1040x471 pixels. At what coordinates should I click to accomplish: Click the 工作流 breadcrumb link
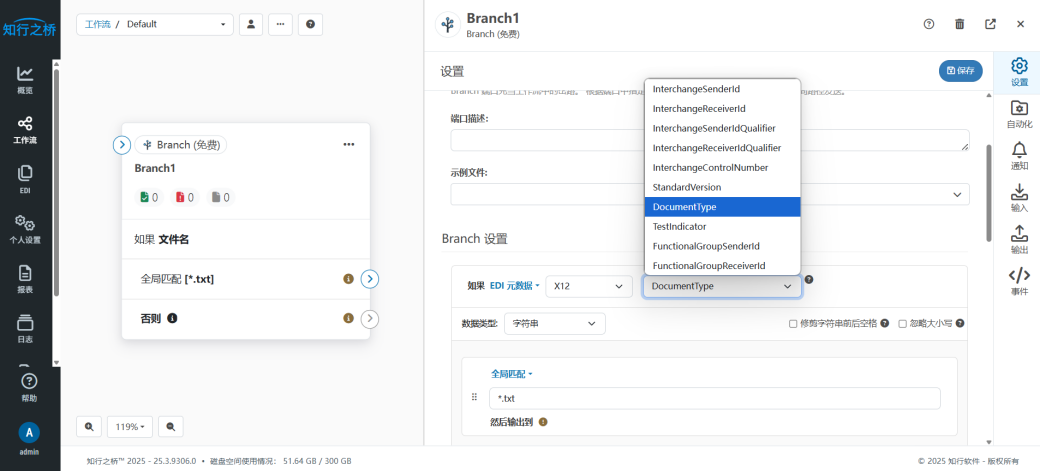[97, 24]
